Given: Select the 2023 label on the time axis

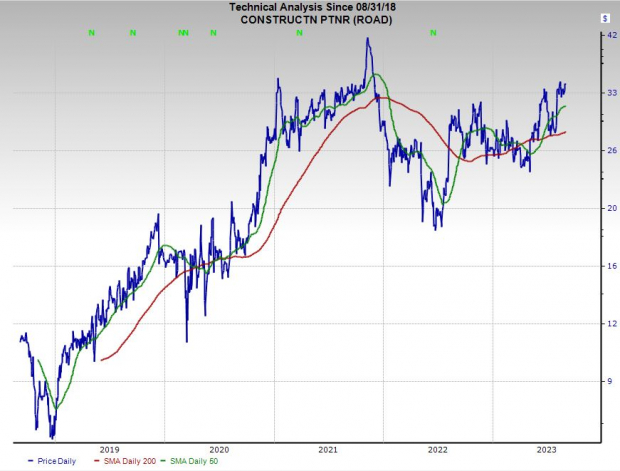Looking at the screenshot, I should [546, 449].
